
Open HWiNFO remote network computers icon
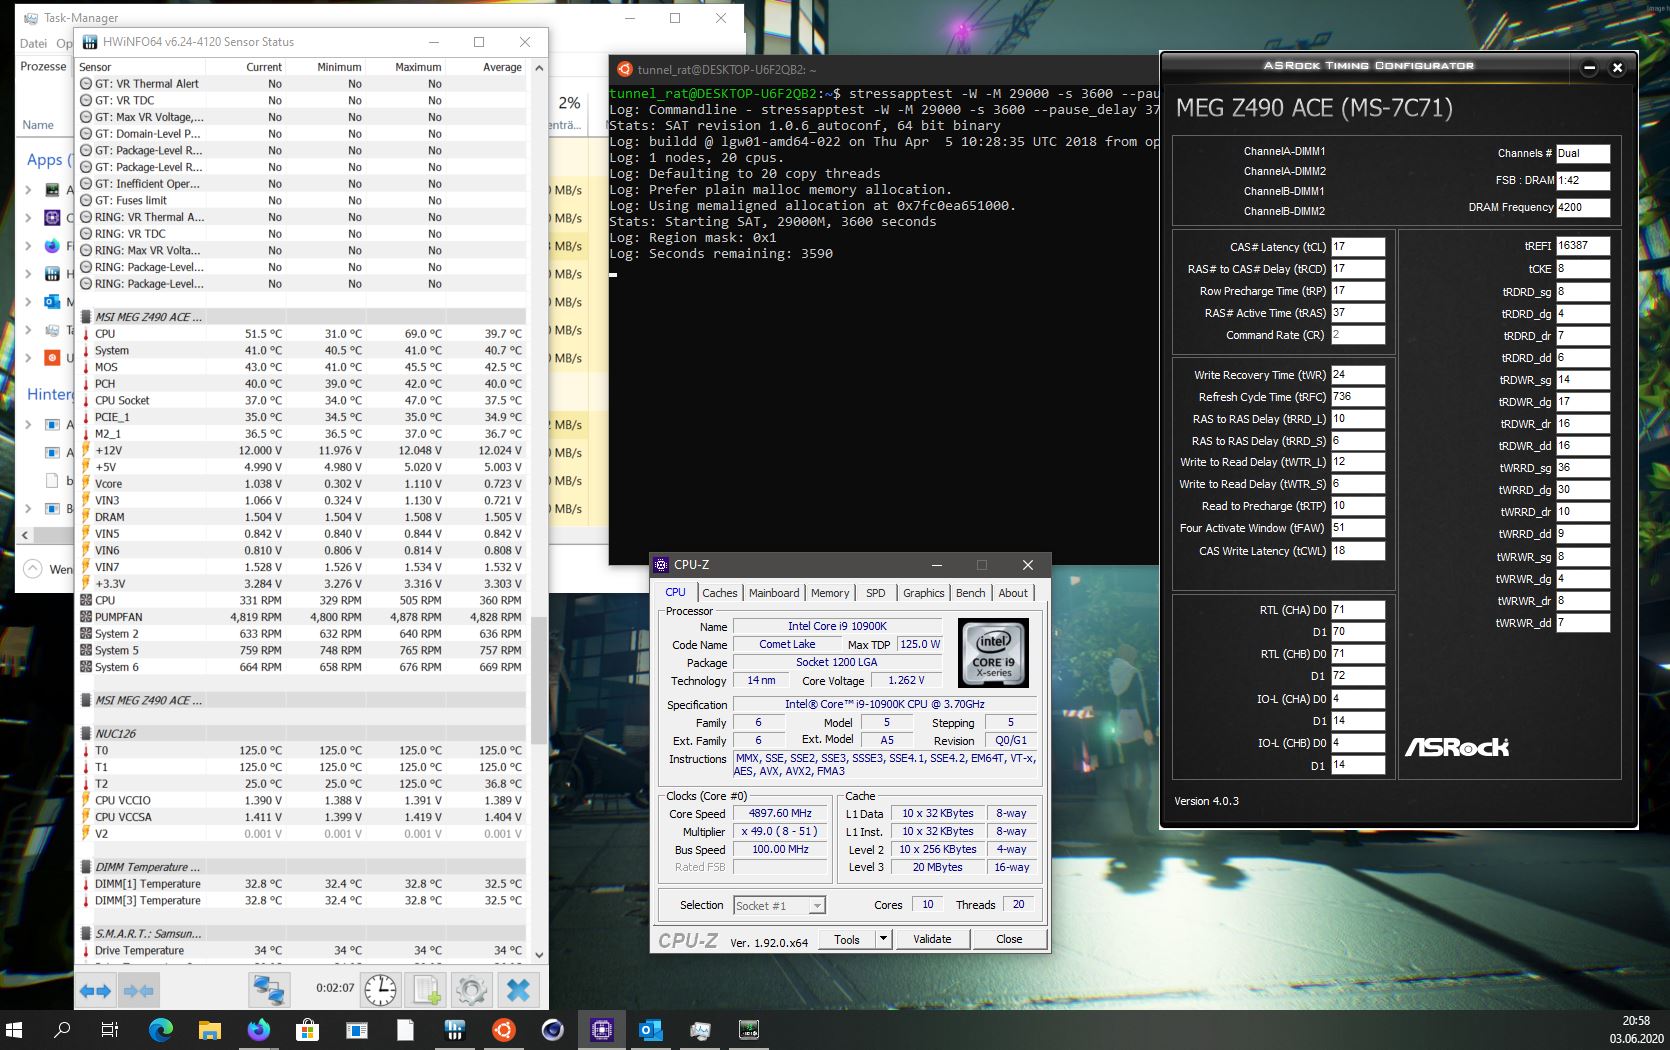268,990
